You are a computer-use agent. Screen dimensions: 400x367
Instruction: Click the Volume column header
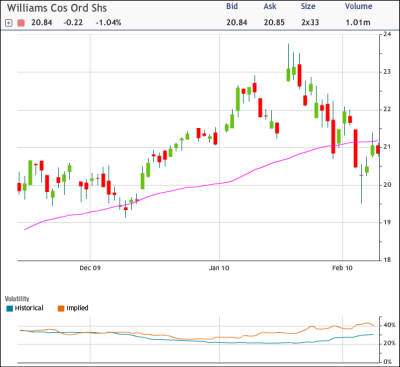[359, 6]
